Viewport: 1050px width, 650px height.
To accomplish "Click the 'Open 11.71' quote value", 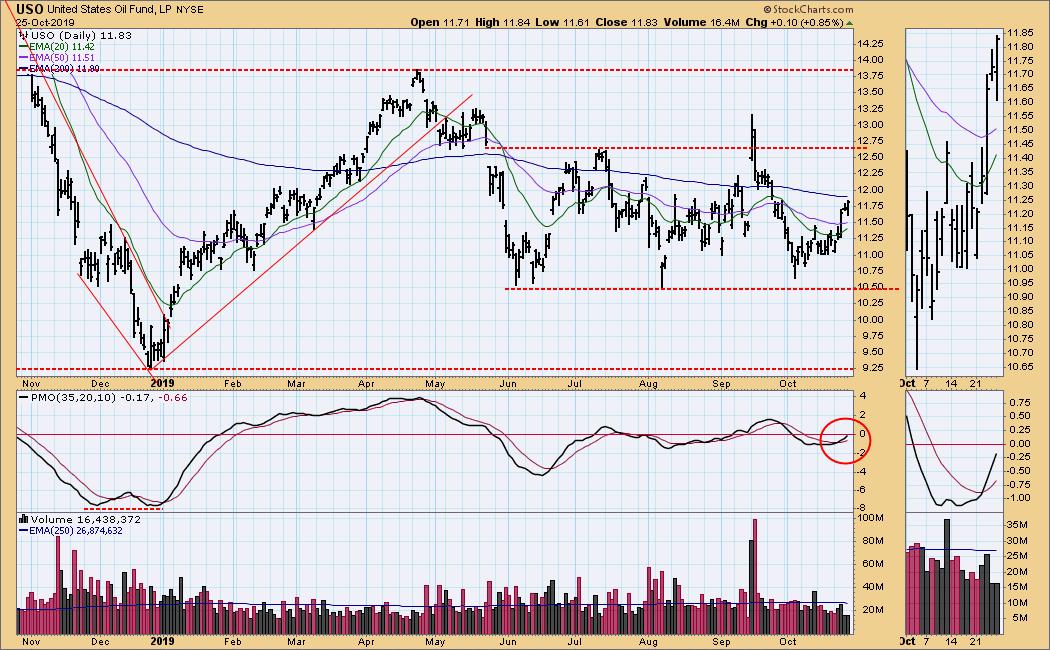I will coord(440,22).
